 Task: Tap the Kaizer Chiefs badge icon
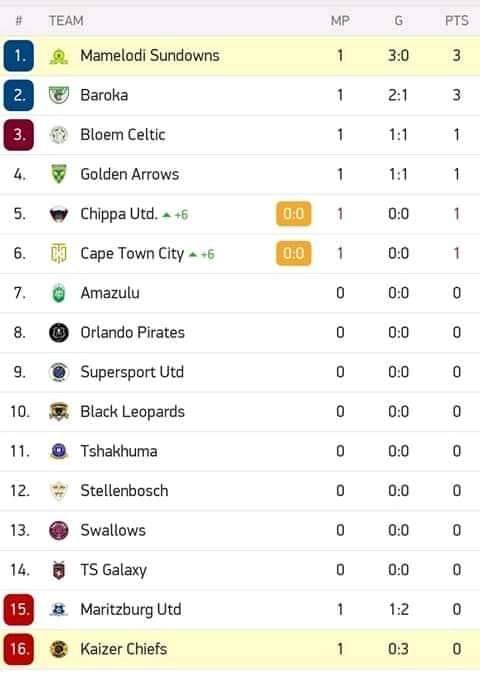click(59, 649)
